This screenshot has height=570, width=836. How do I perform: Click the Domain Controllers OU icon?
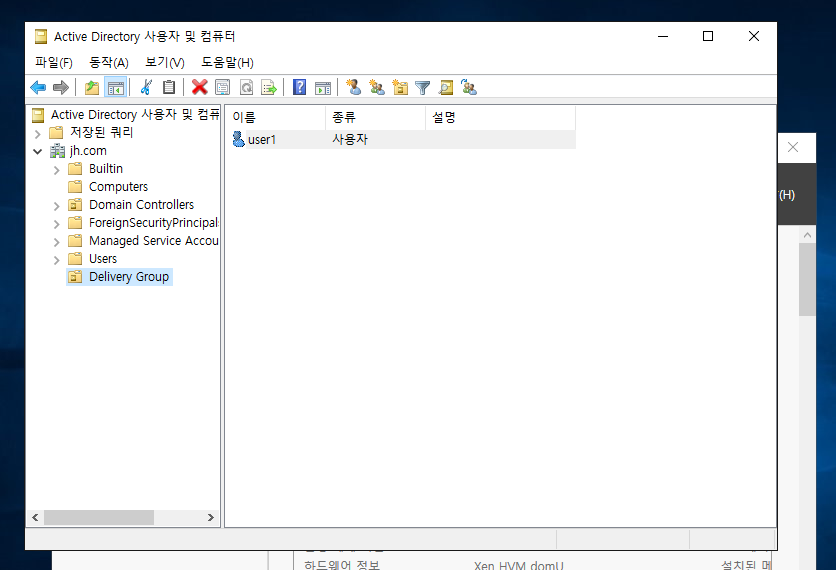click(x=75, y=205)
